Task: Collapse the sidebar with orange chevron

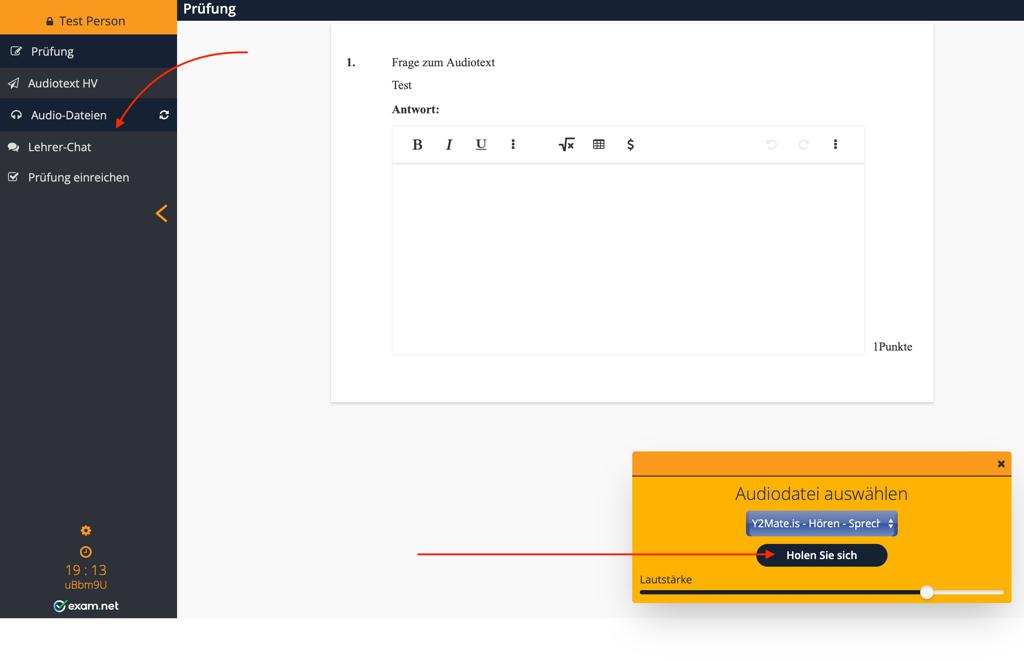Action: (x=161, y=213)
